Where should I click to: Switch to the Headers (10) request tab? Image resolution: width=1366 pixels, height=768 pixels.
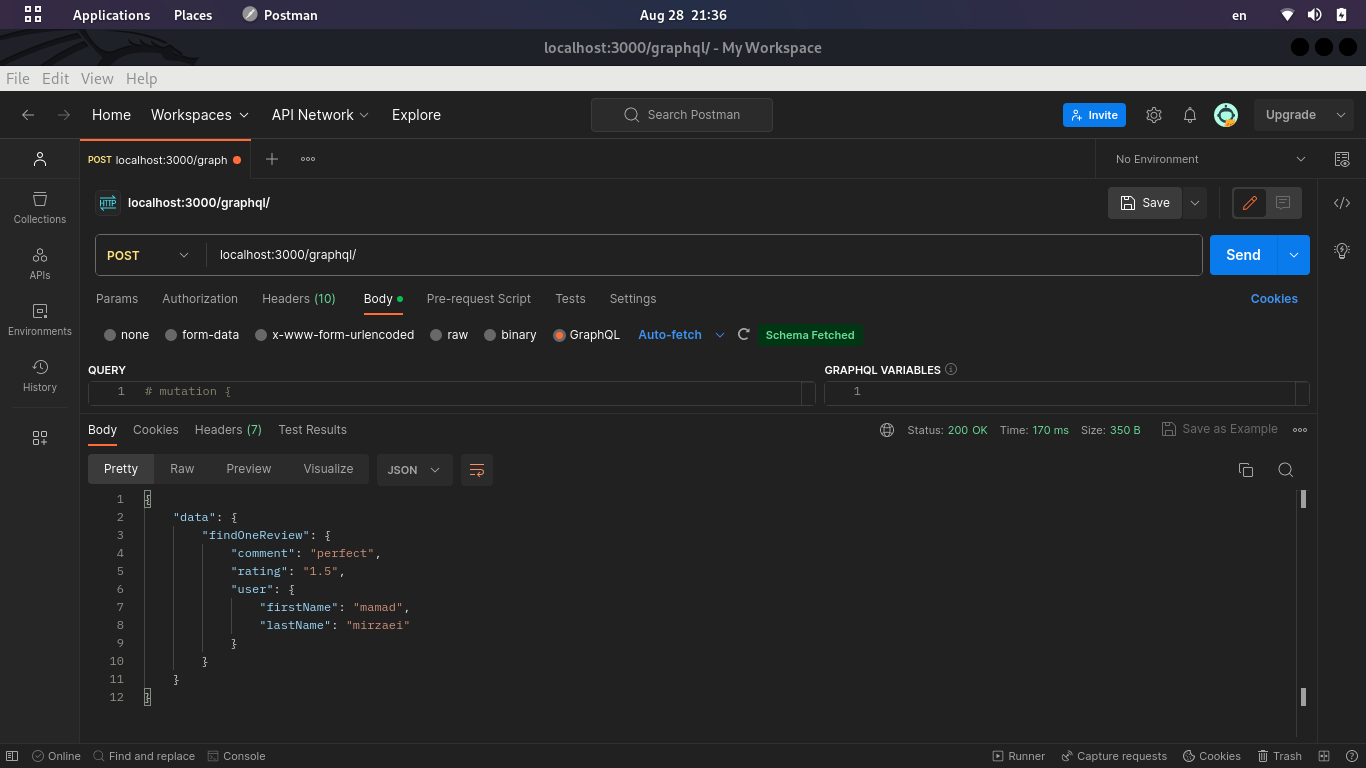299,299
